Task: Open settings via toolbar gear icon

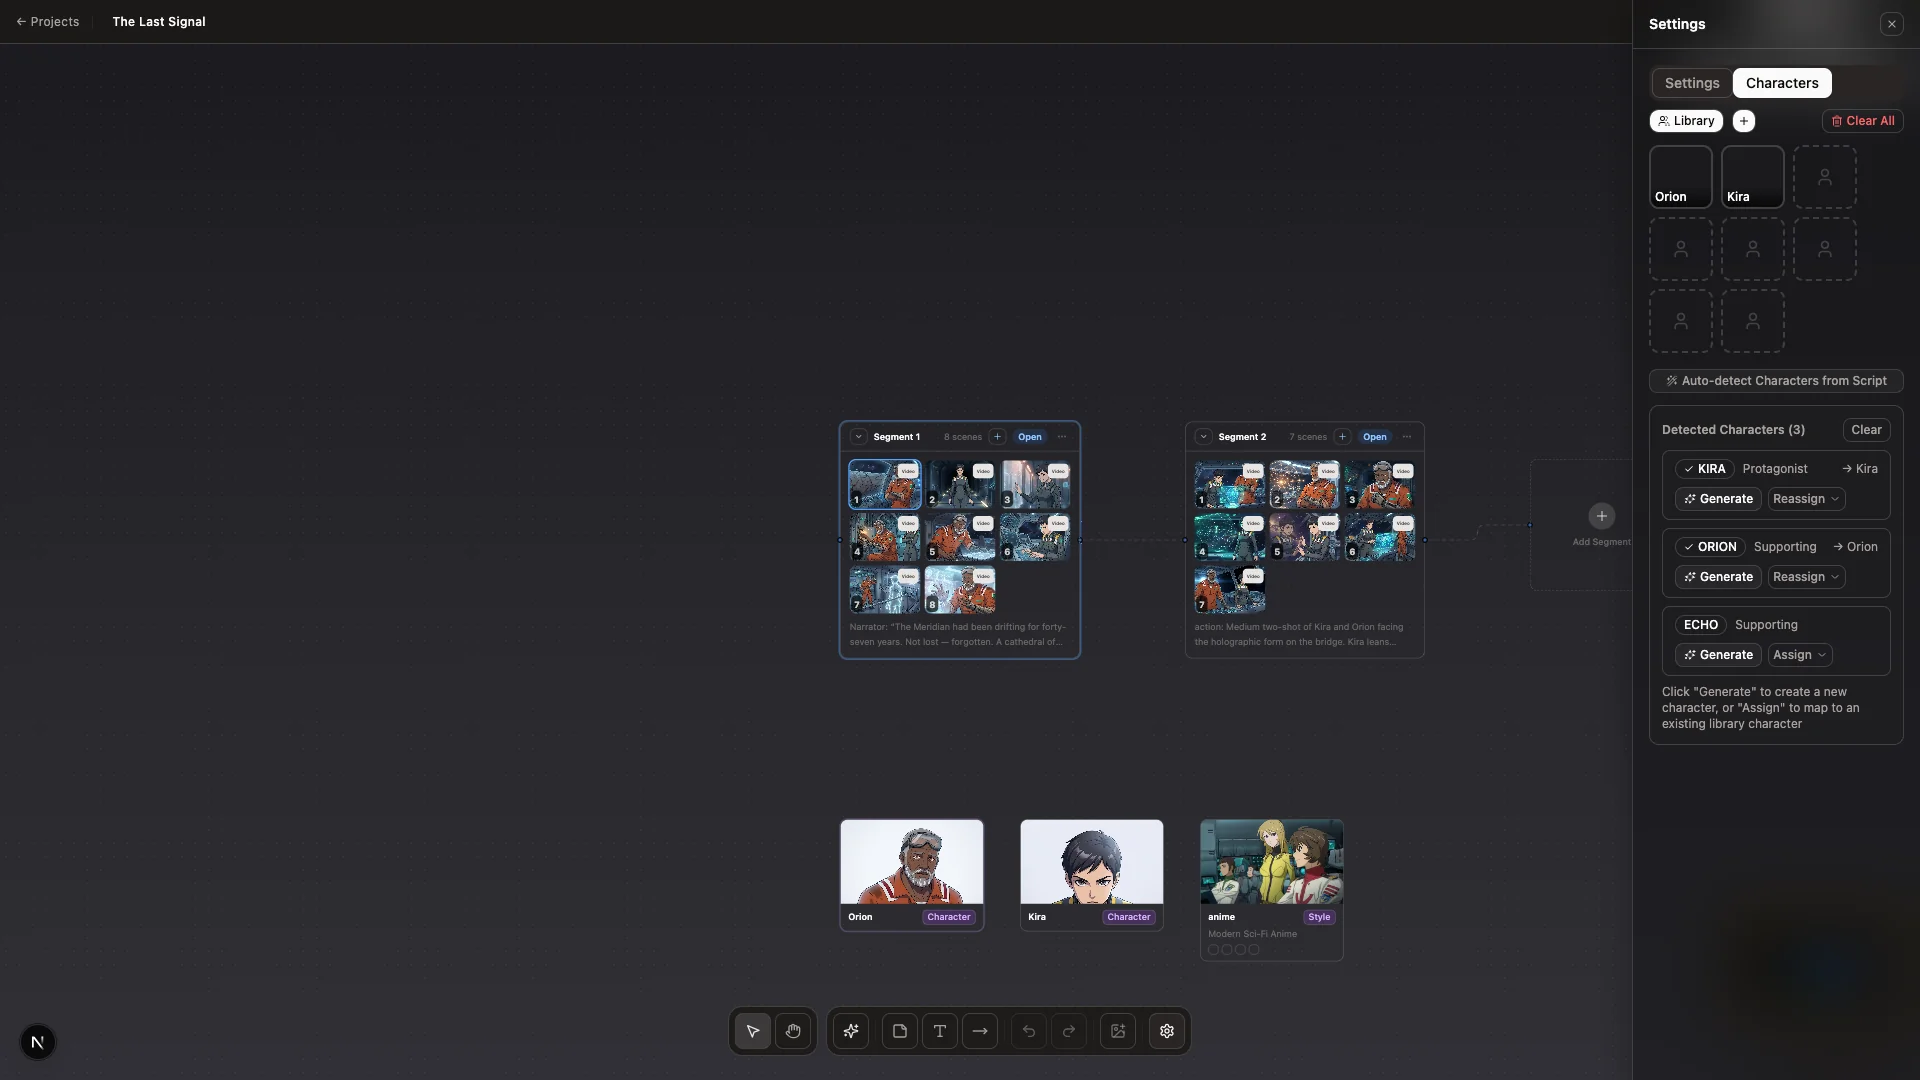Action: (x=1167, y=1031)
